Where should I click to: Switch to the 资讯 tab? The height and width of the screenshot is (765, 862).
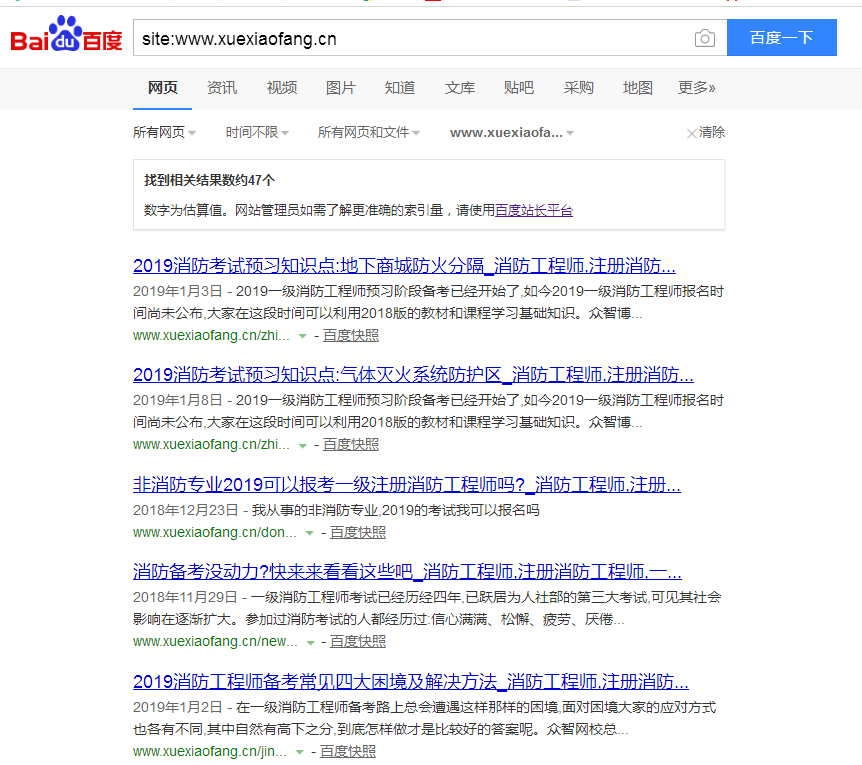222,88
